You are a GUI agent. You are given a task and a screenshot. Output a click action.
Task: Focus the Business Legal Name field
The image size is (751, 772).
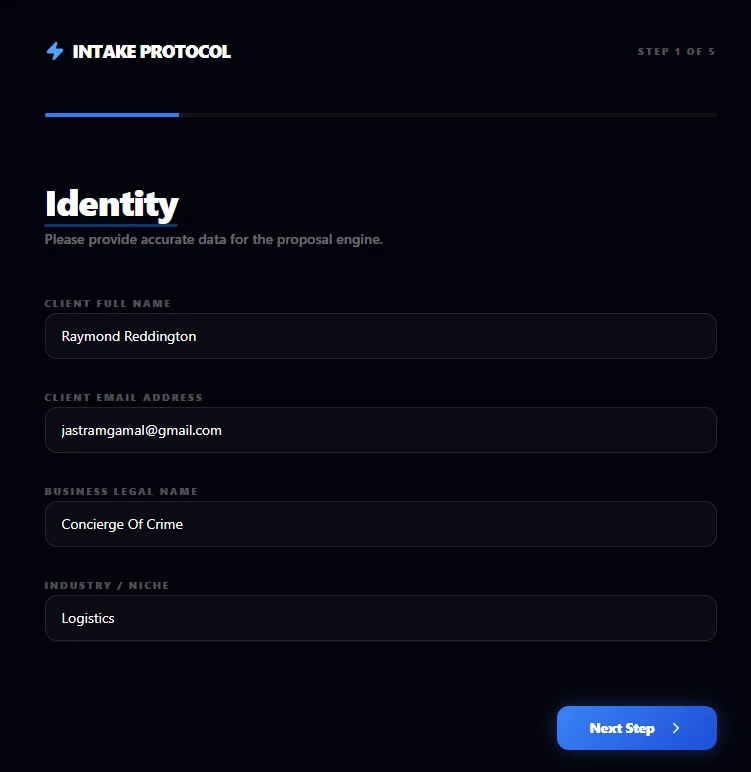(380, 524)
